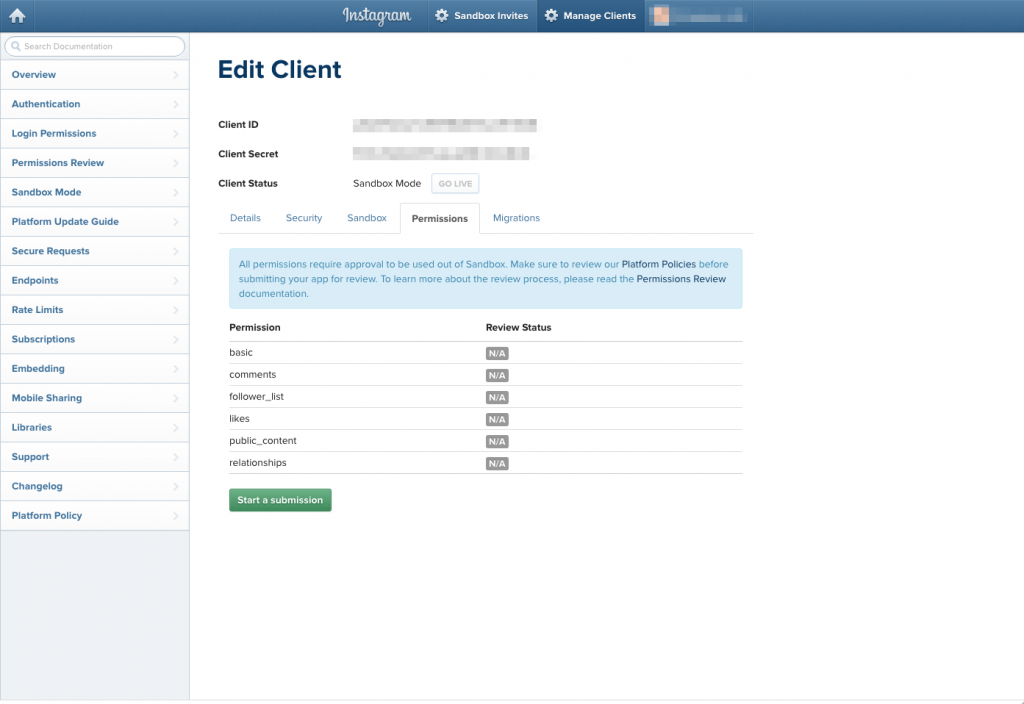The height and width of the screenshot is (704, 1024).
Task: Expand the Endpoints sidebar arrow
Action: tap(176, 281)
